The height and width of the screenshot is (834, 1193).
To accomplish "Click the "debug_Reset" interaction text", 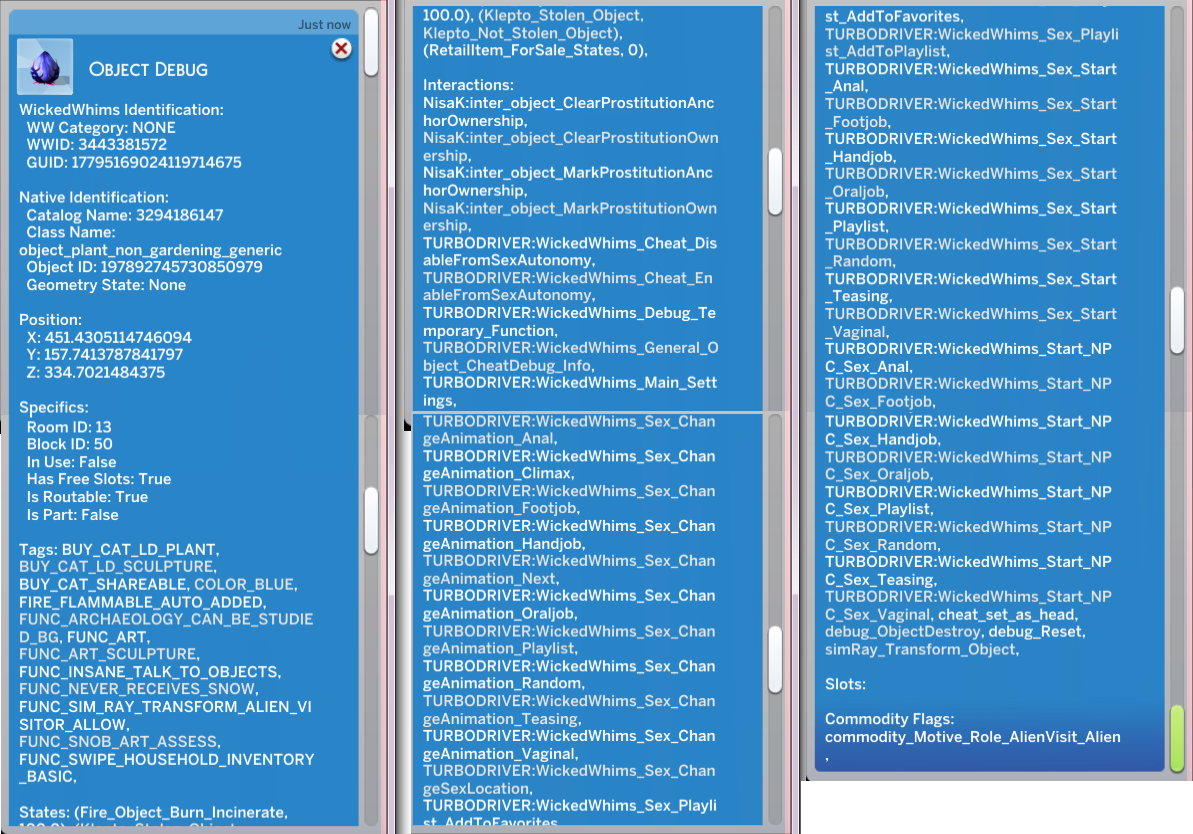I will (1037, 632).
